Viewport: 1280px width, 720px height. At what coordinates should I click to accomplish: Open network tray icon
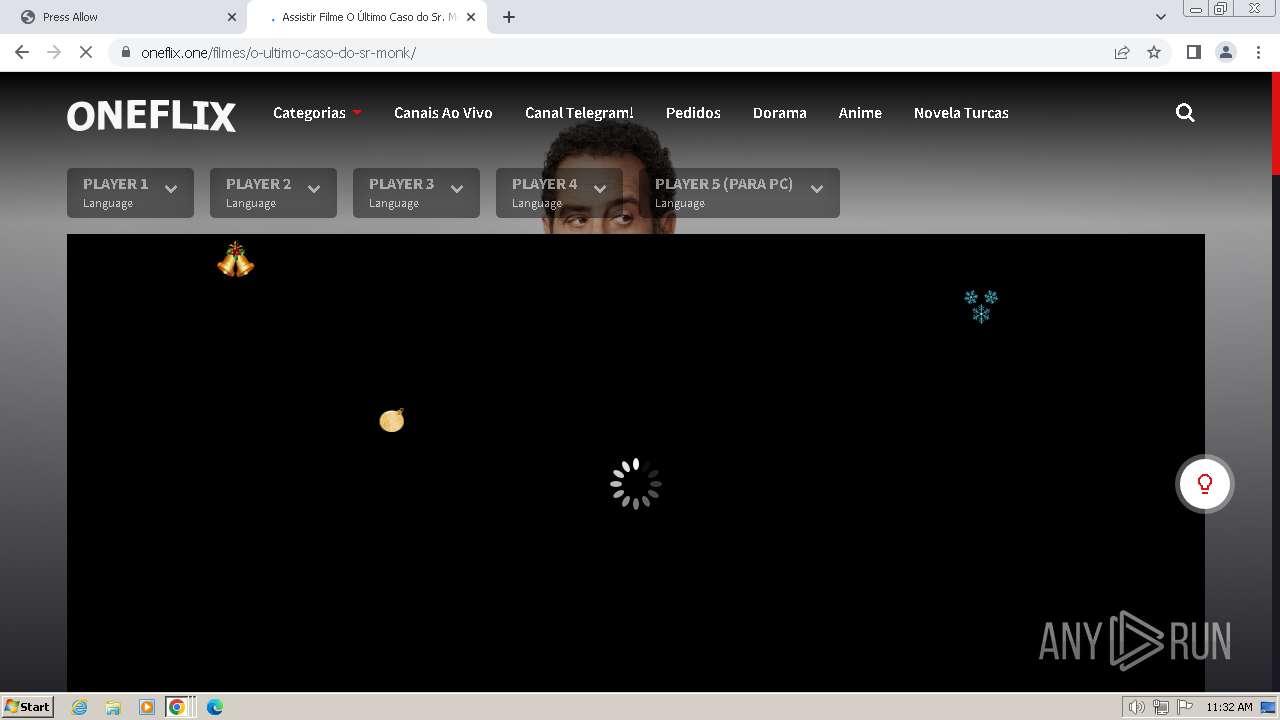[x=1161, y=707]
